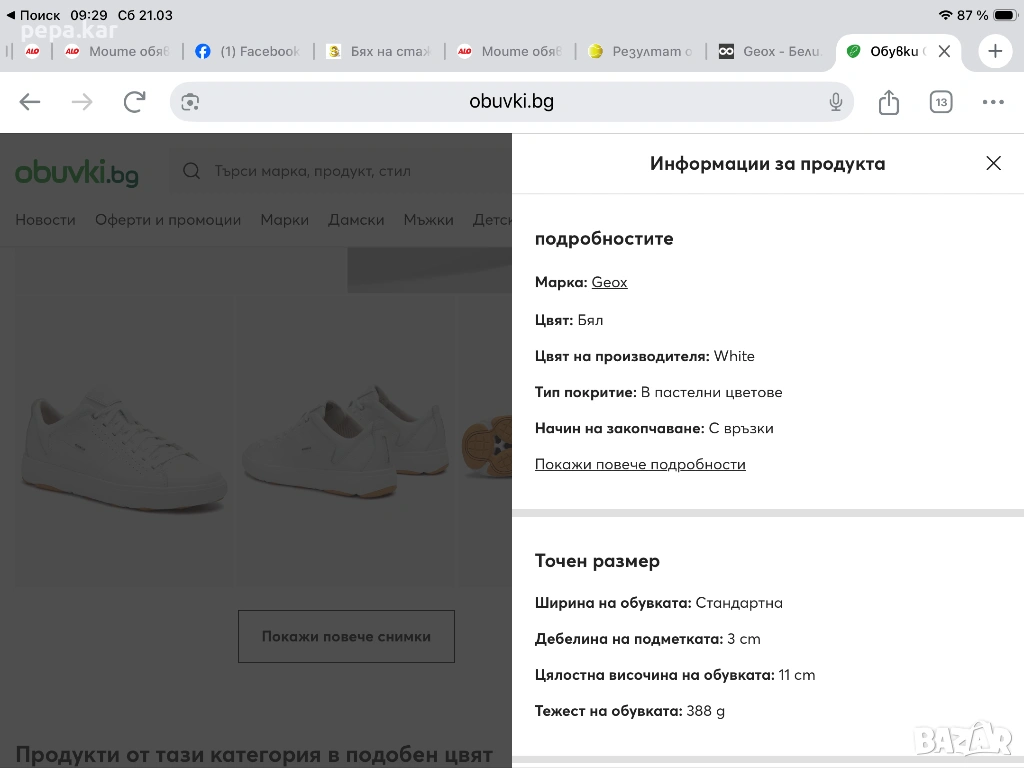Open the Share sheet icon

tap(889, 102)
